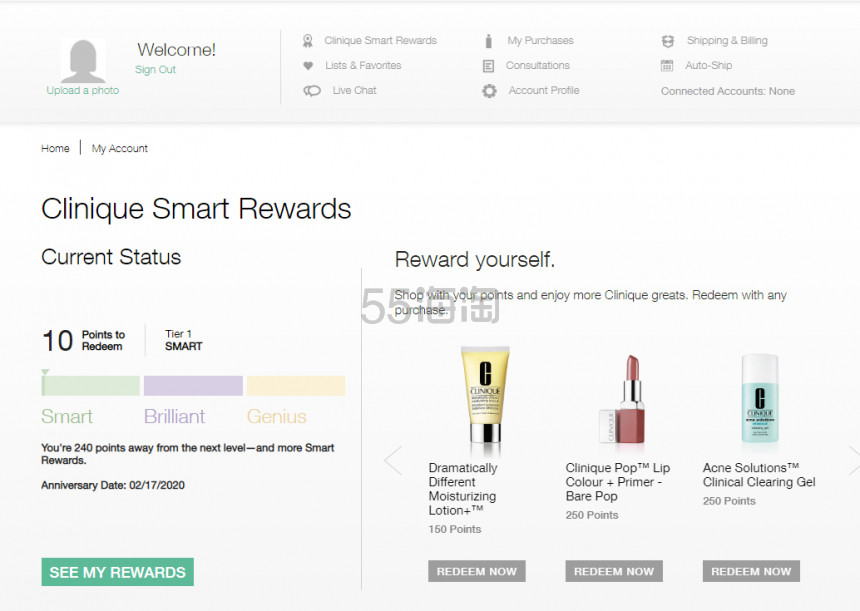Viewport: 860px width, 611px height.
Task: Open My Account breadcrumb
Action: click(120, 149)
